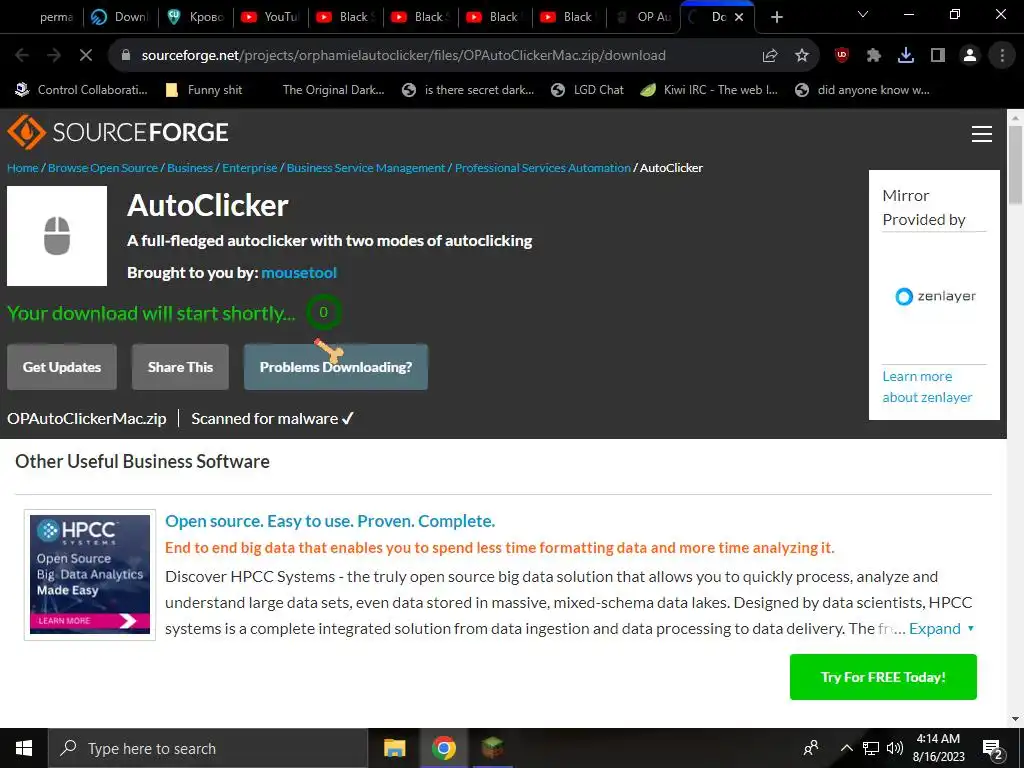
Task: Open the 'Funny shit' bookmark folder
Action: tap(204, 90)
